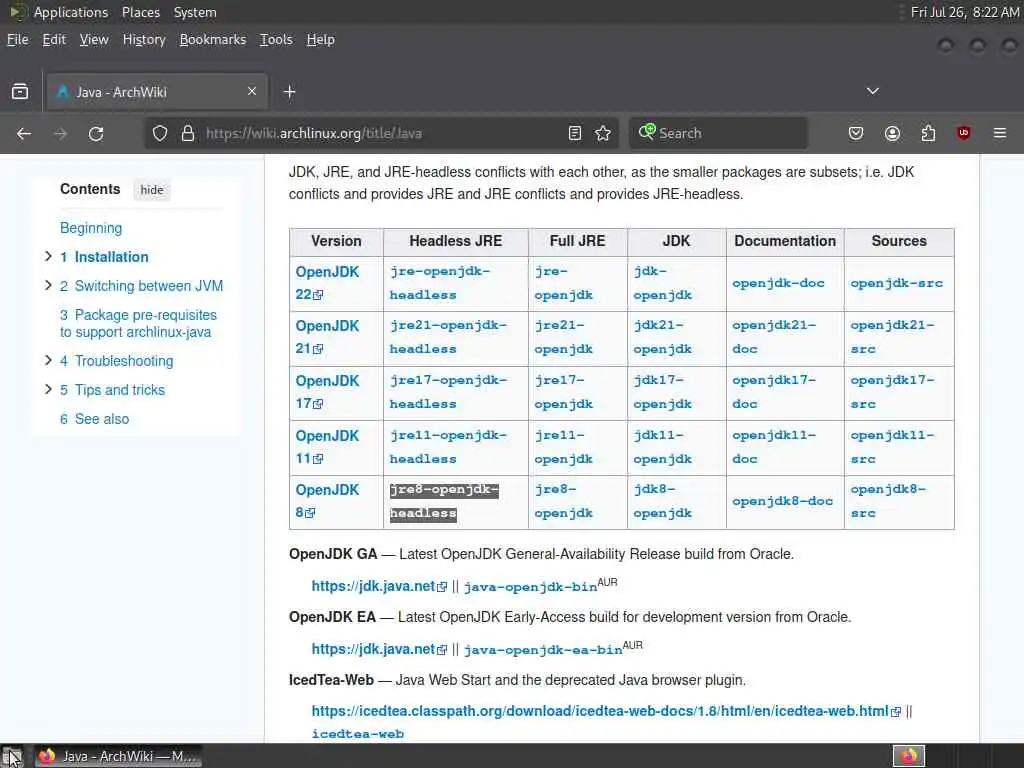Open the History menu
This screenshot has width=1024, height=768.
click(144, 39)
